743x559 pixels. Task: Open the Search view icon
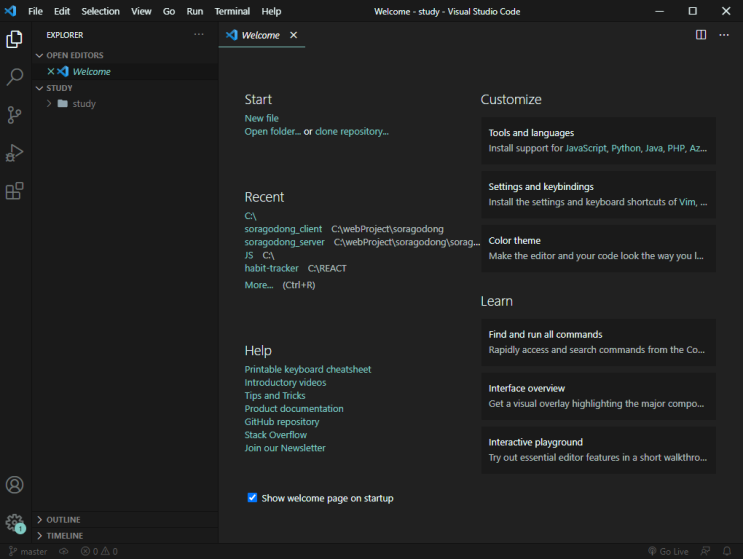click(14, 77)
